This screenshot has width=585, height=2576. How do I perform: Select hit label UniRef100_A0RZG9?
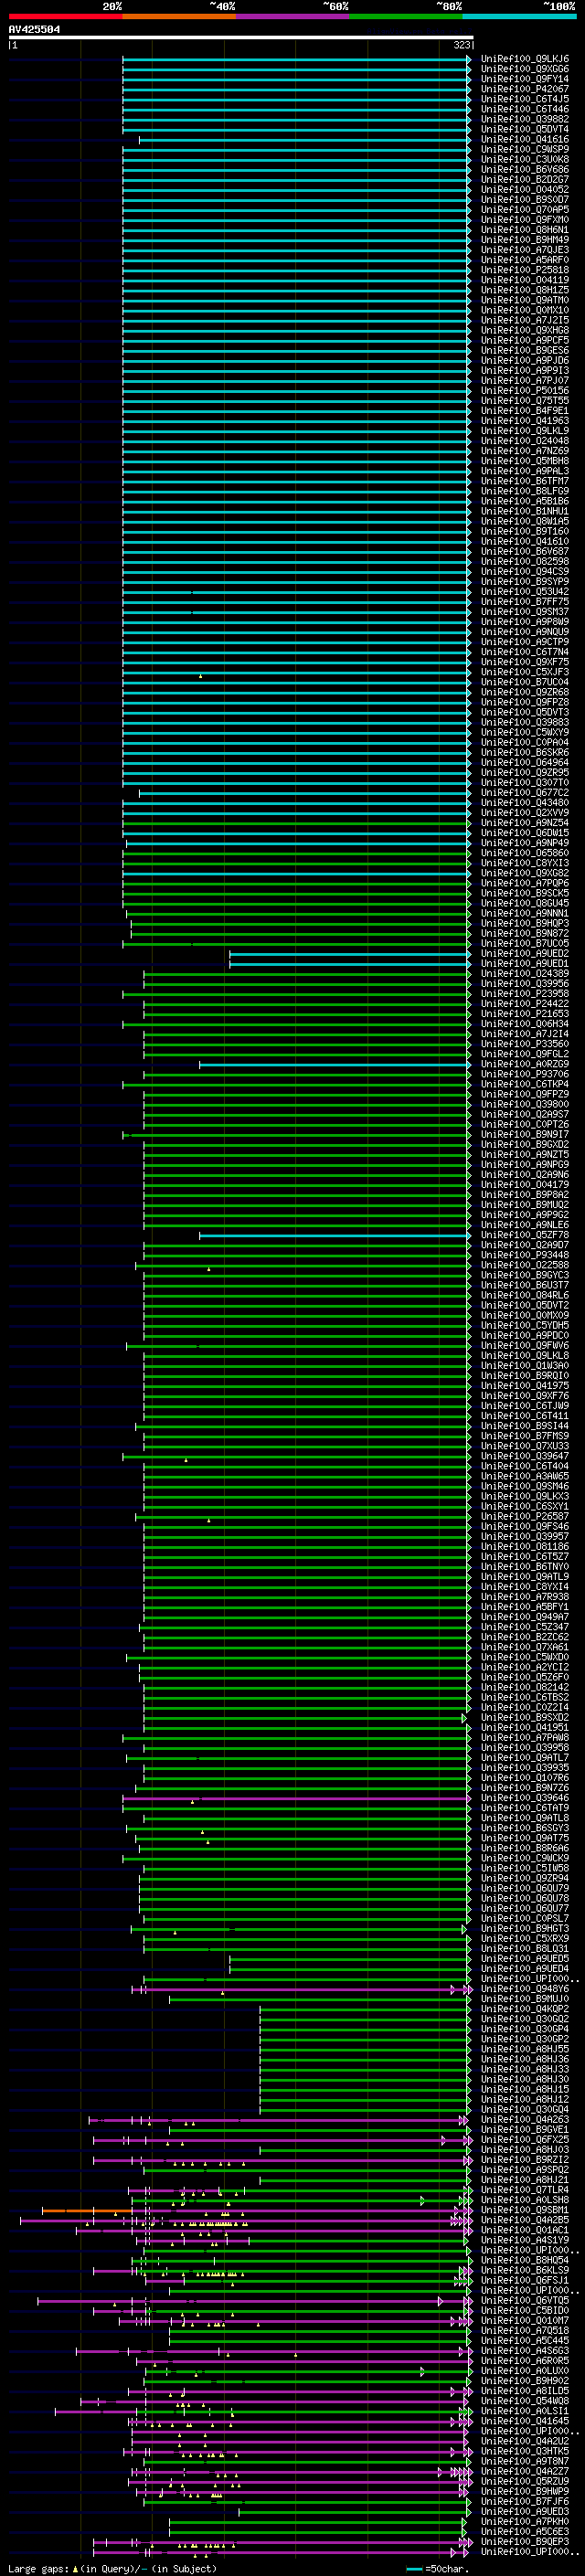click(525, 1064)
